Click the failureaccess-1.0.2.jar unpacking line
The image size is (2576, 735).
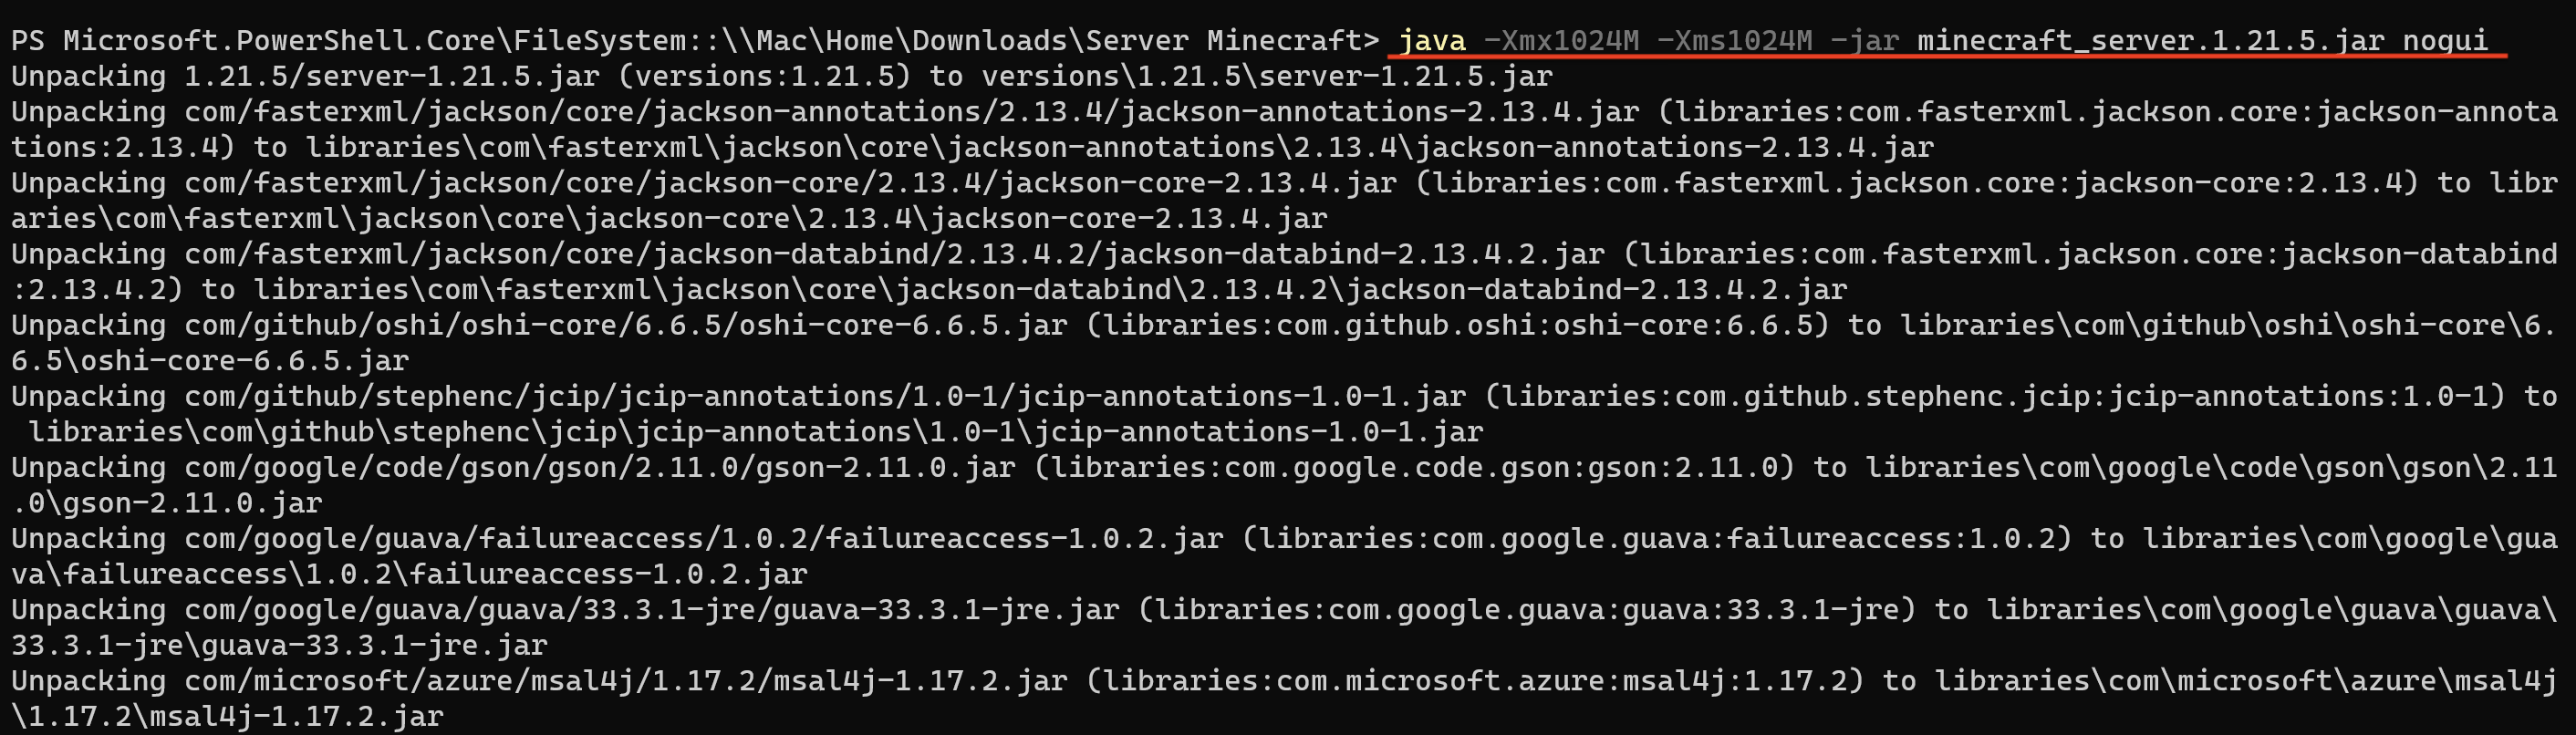1285,556
